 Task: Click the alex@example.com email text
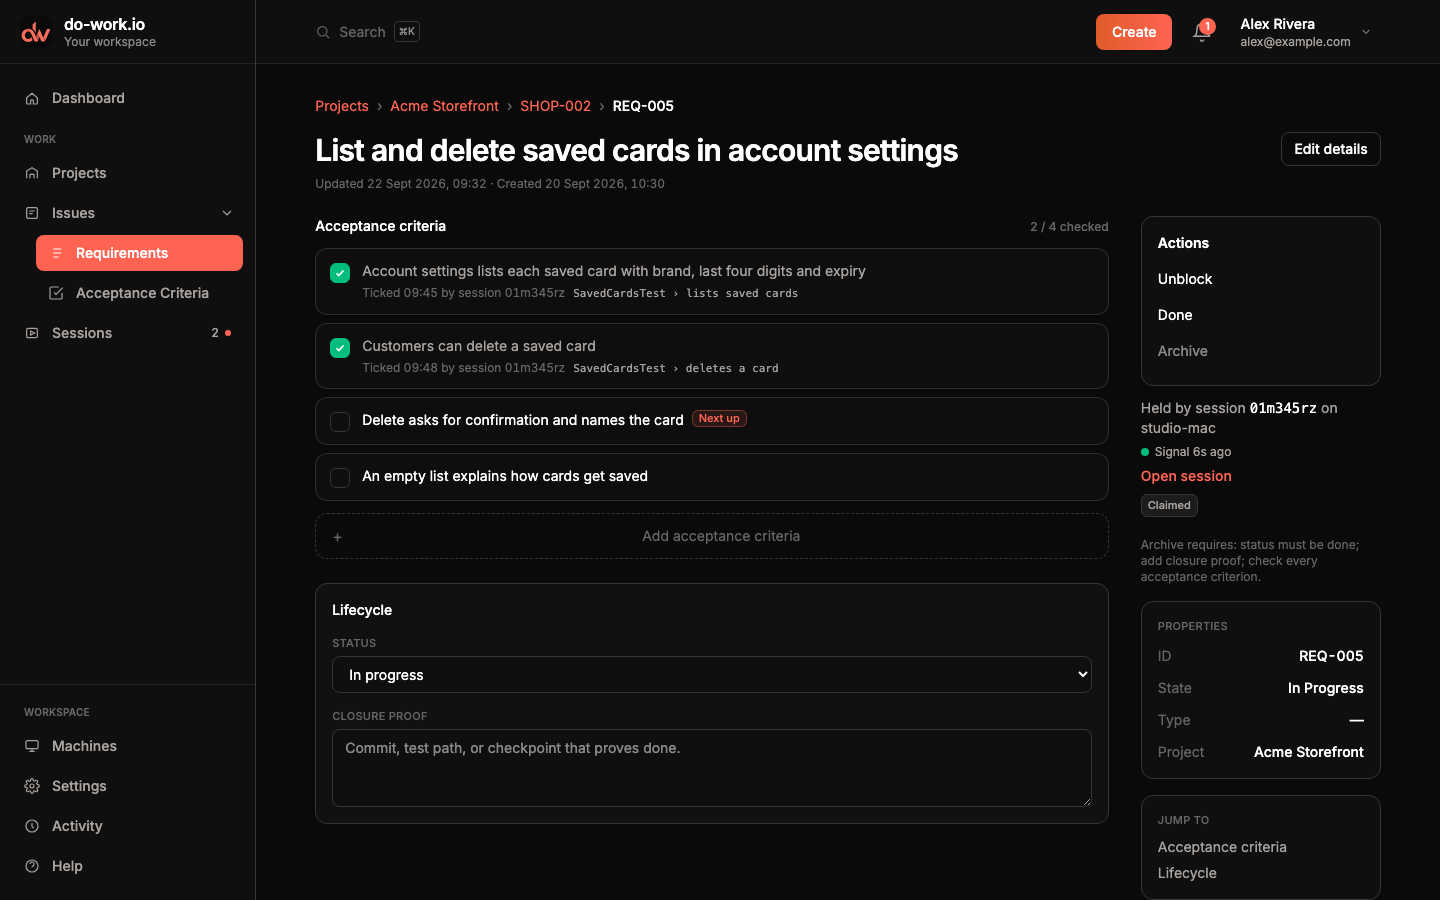pyautogui.click(x=1295, y=42)
